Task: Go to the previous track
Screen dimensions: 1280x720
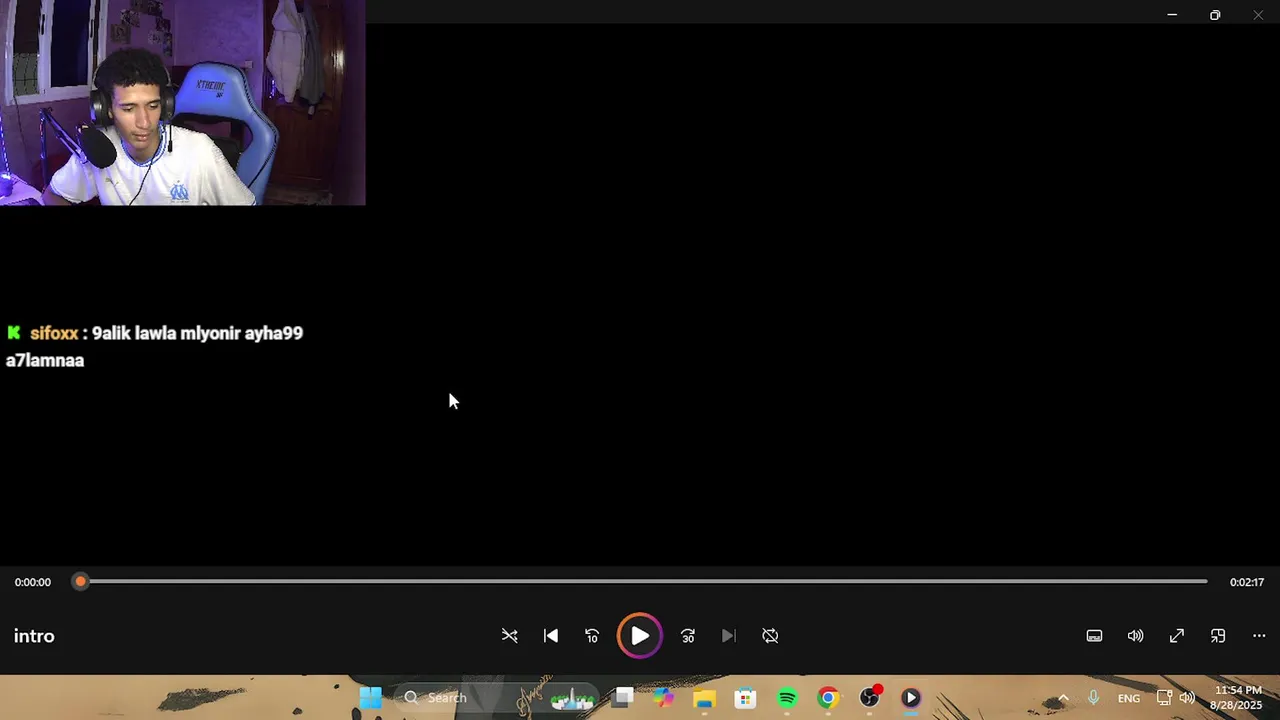Action: tap(551, 636)
